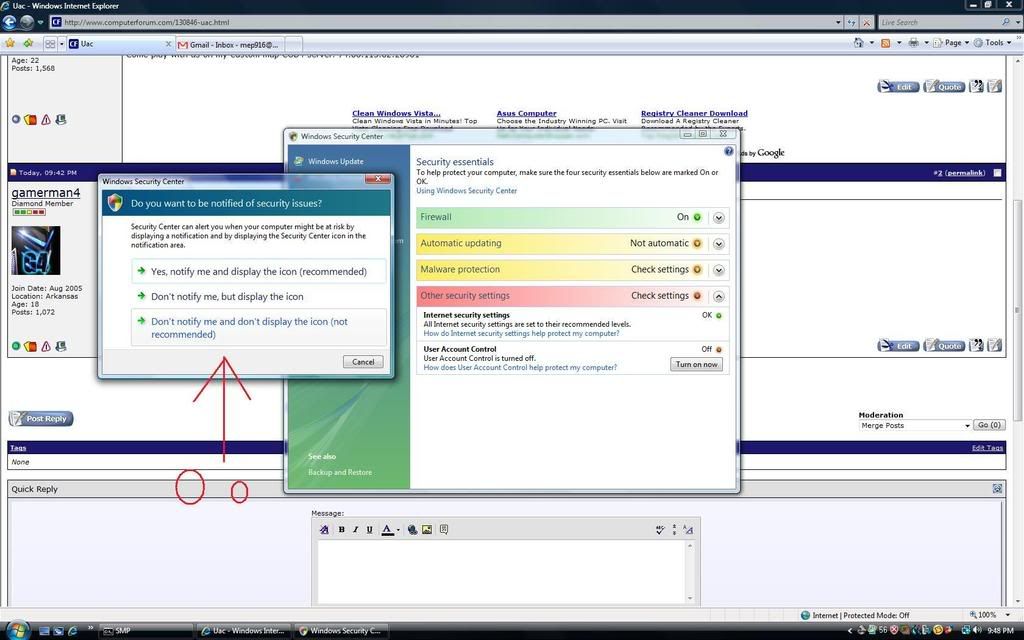Image resolution: width=1024 pixels, height=640 pixels.
Task: Click the browser Back arrow button
Action: coord(9,21)
